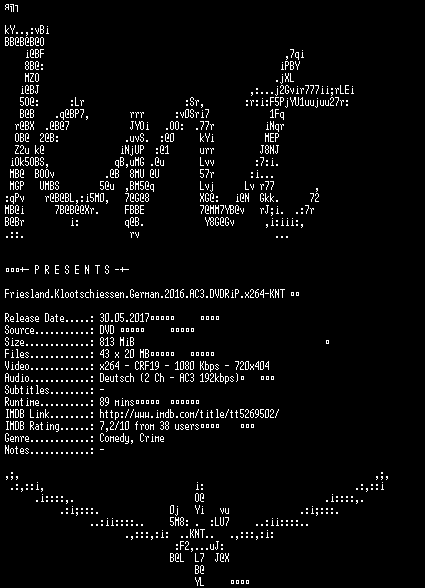Click the Release Date value 30.05.2017
This screenshot has height=588, width=425.
pos(125,318)
